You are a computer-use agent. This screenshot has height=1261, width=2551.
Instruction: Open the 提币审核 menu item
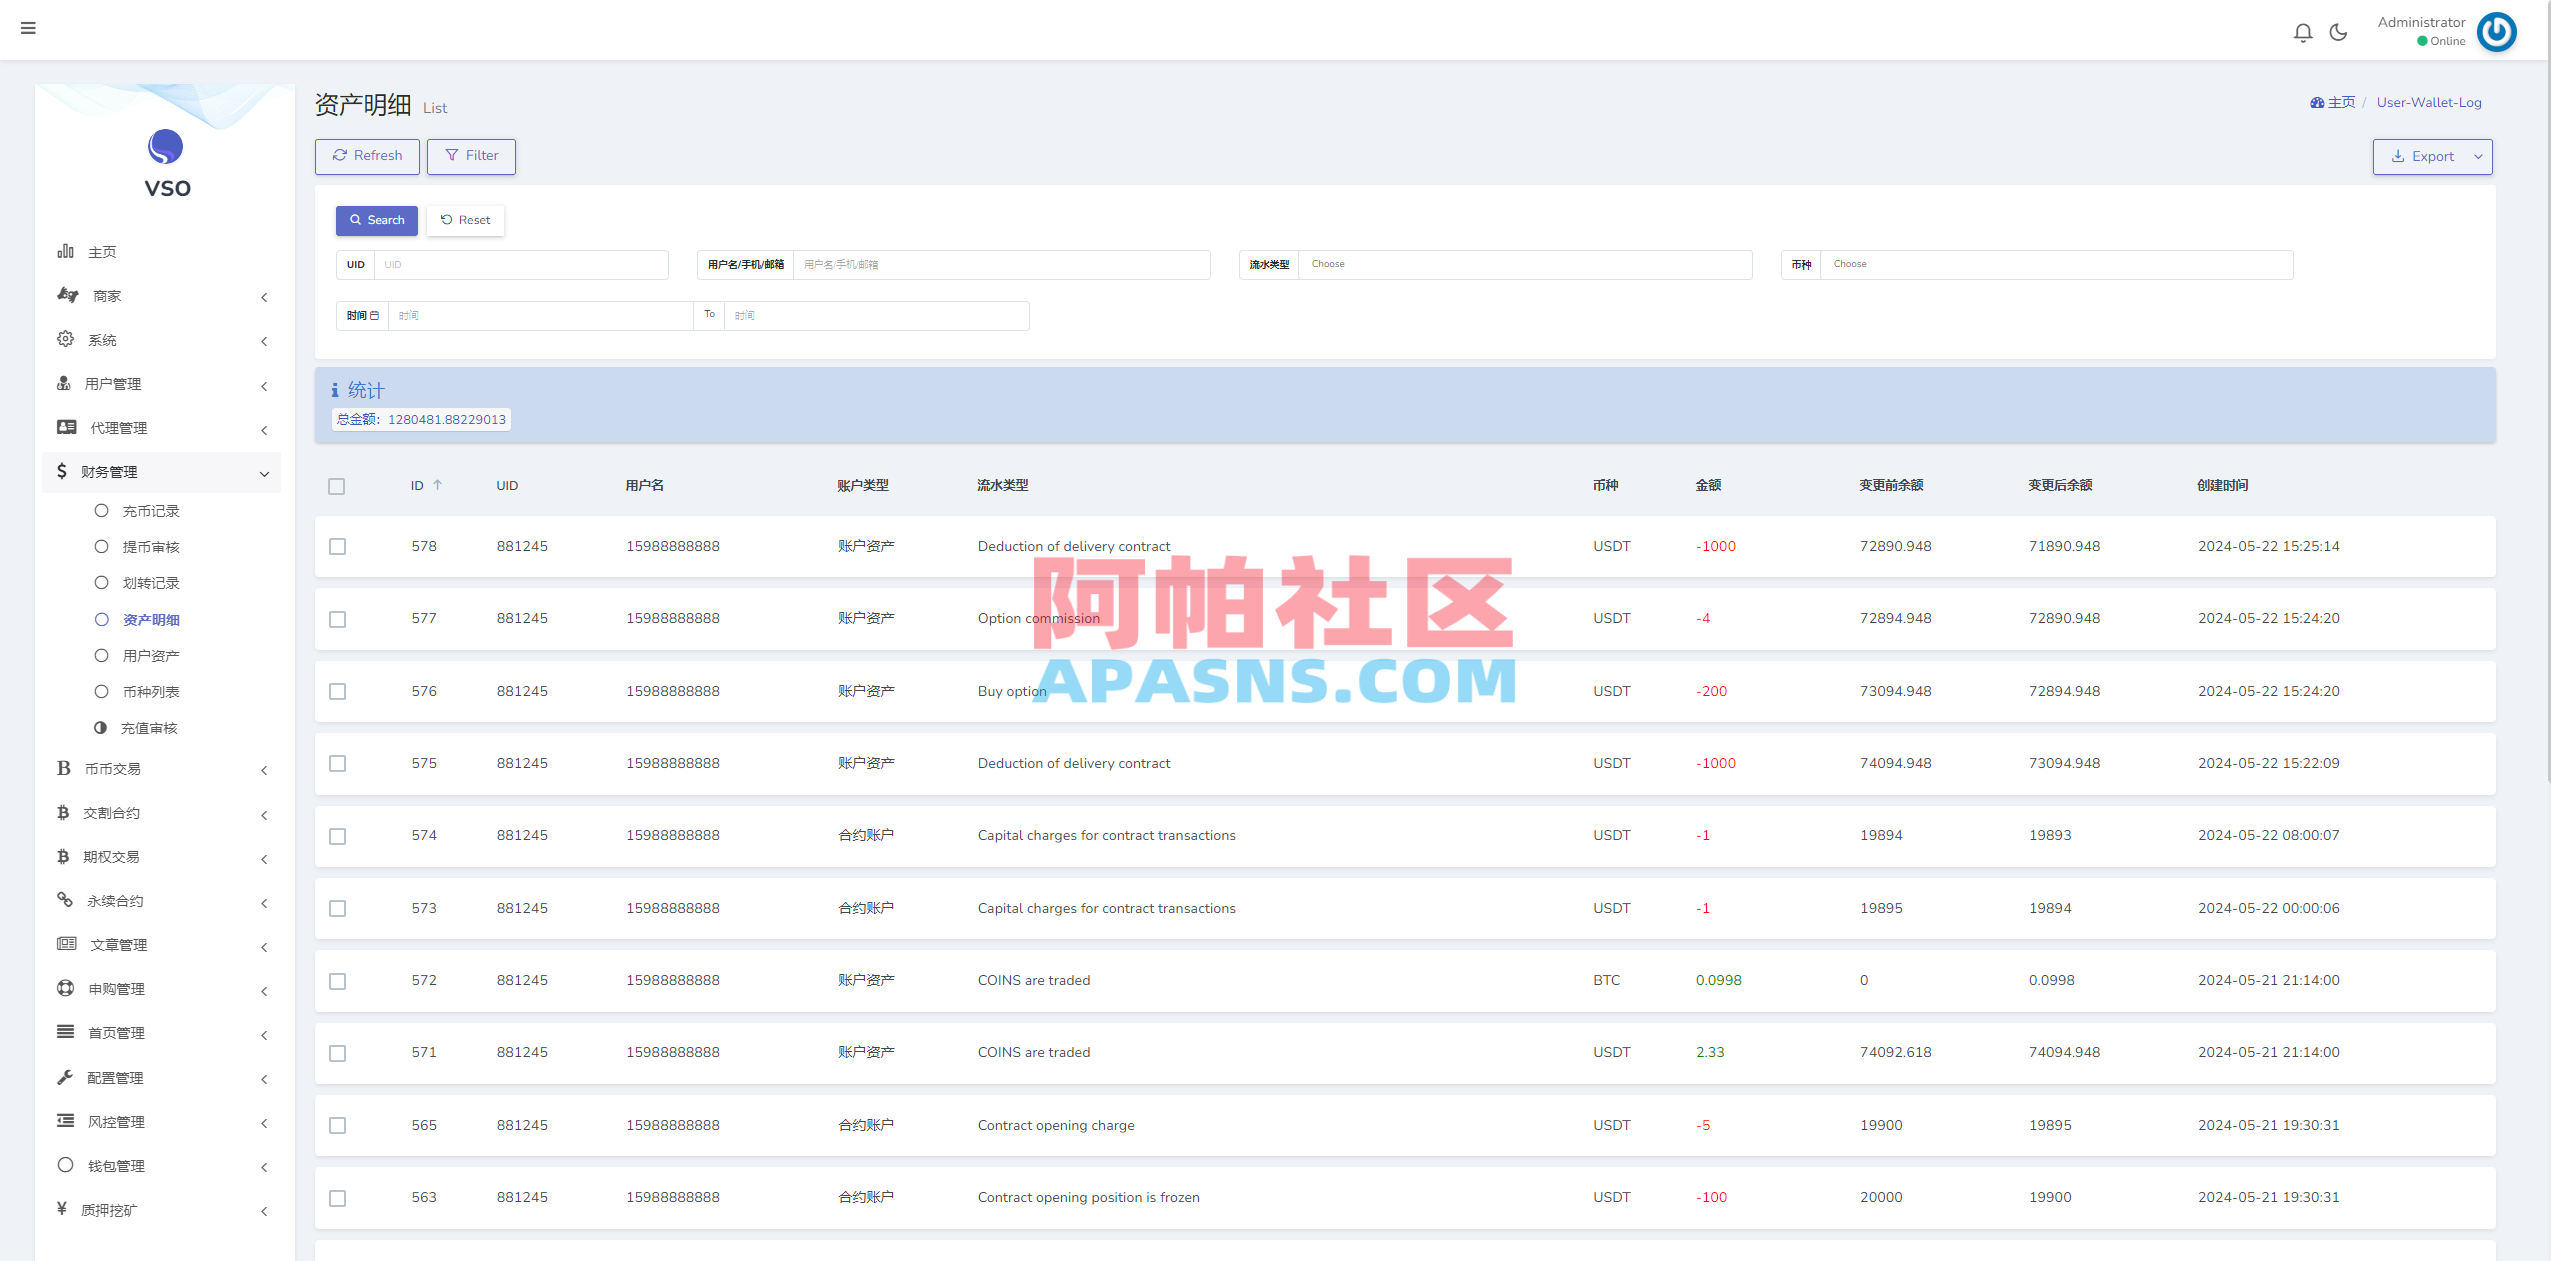point(150,546)
